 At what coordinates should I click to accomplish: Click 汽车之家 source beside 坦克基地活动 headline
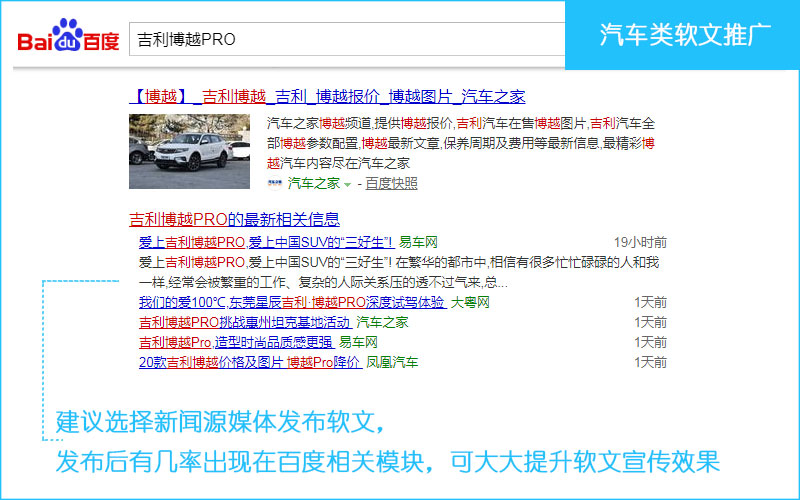(x=382, y=322)
